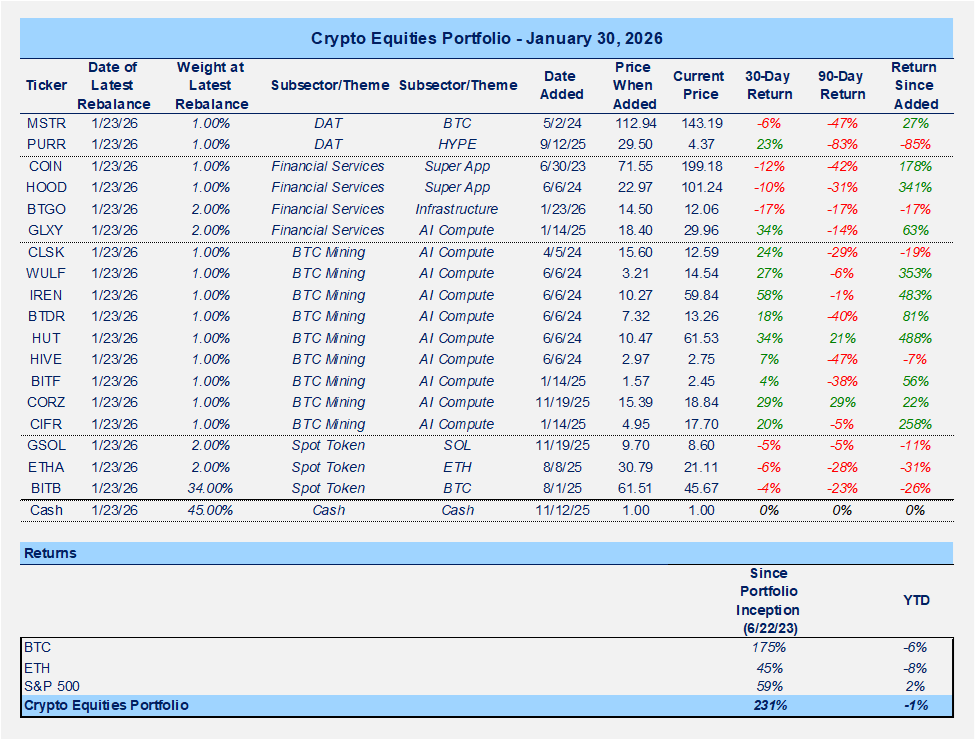975x740 pixels.
Task: Select the HOOD ticker cell
Action: pos(46,188)
